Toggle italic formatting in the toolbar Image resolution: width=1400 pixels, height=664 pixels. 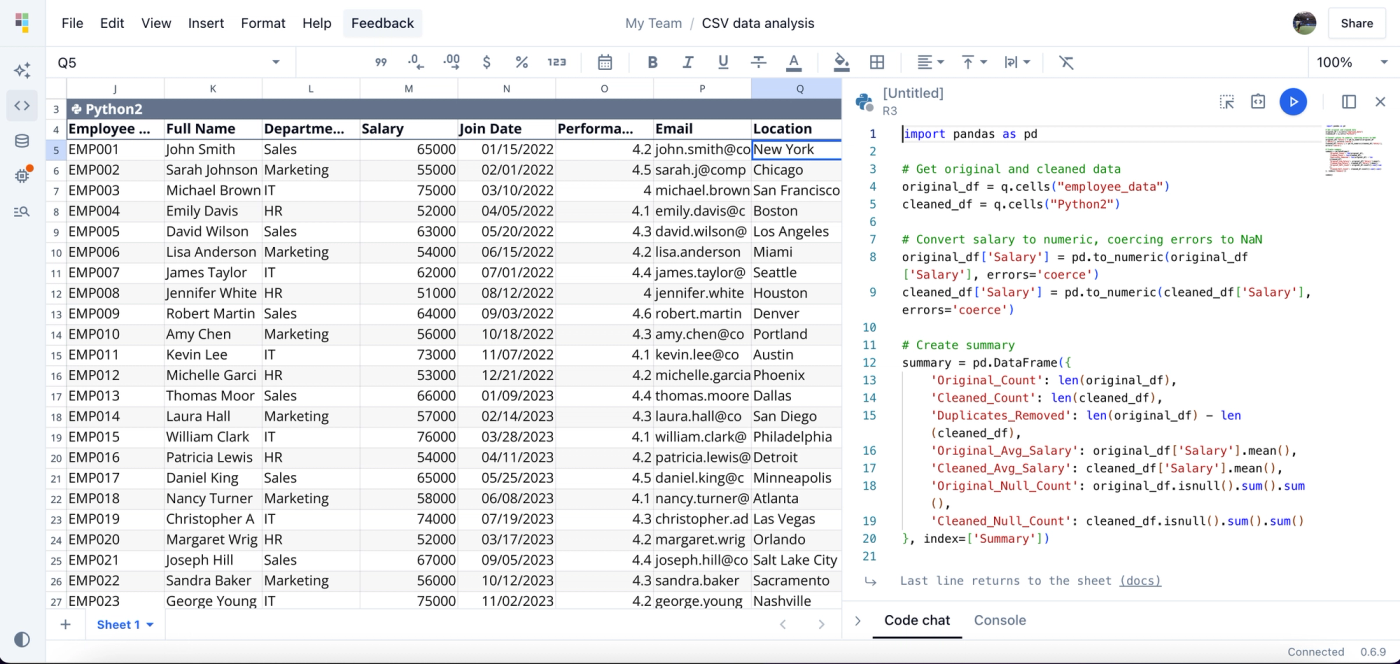pos(687,62)
